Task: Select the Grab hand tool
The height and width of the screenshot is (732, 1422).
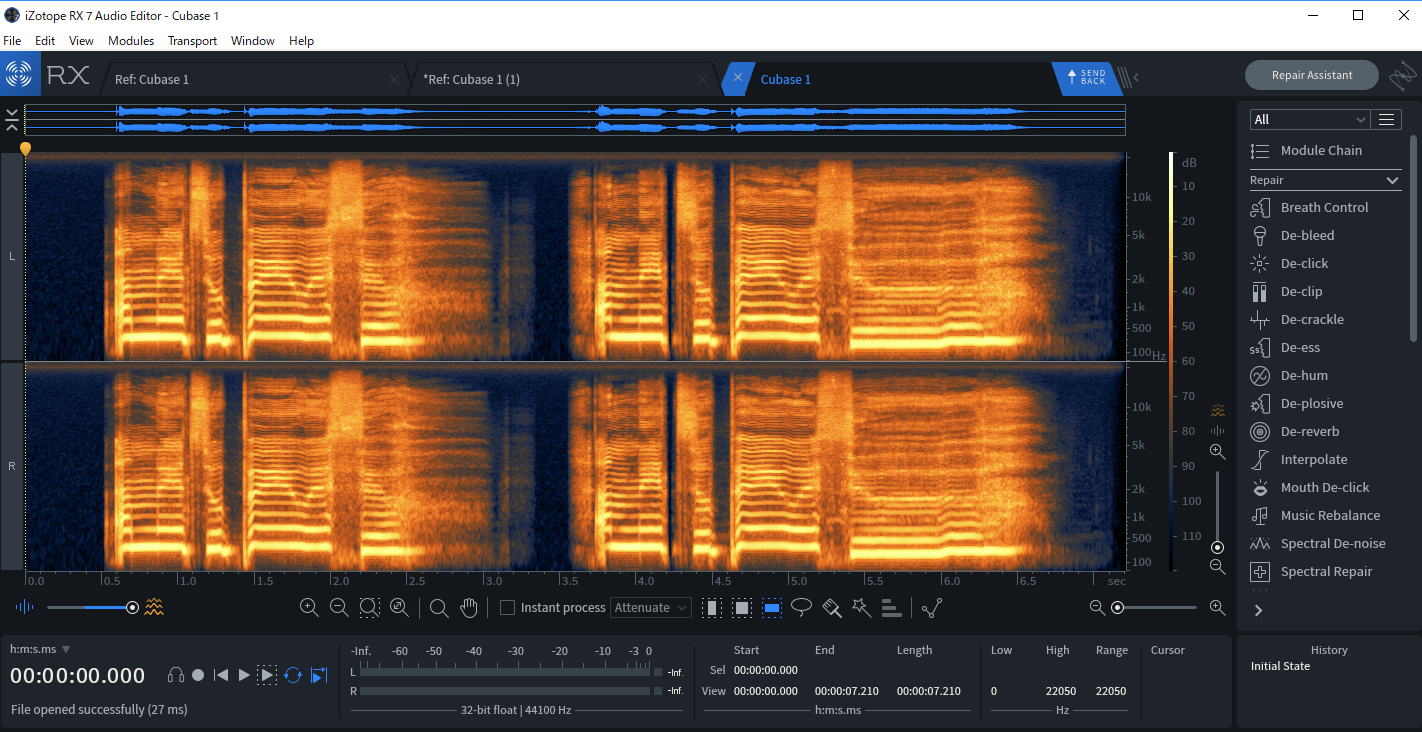Action: click(468, 607)
